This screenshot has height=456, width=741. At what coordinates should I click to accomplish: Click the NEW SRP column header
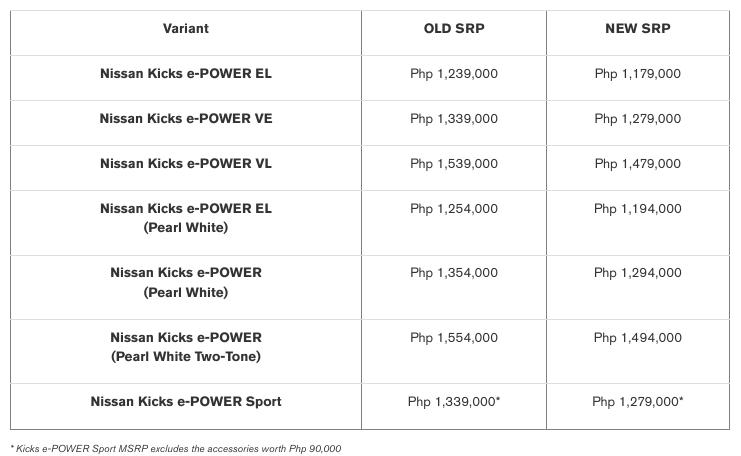[637, 29]
